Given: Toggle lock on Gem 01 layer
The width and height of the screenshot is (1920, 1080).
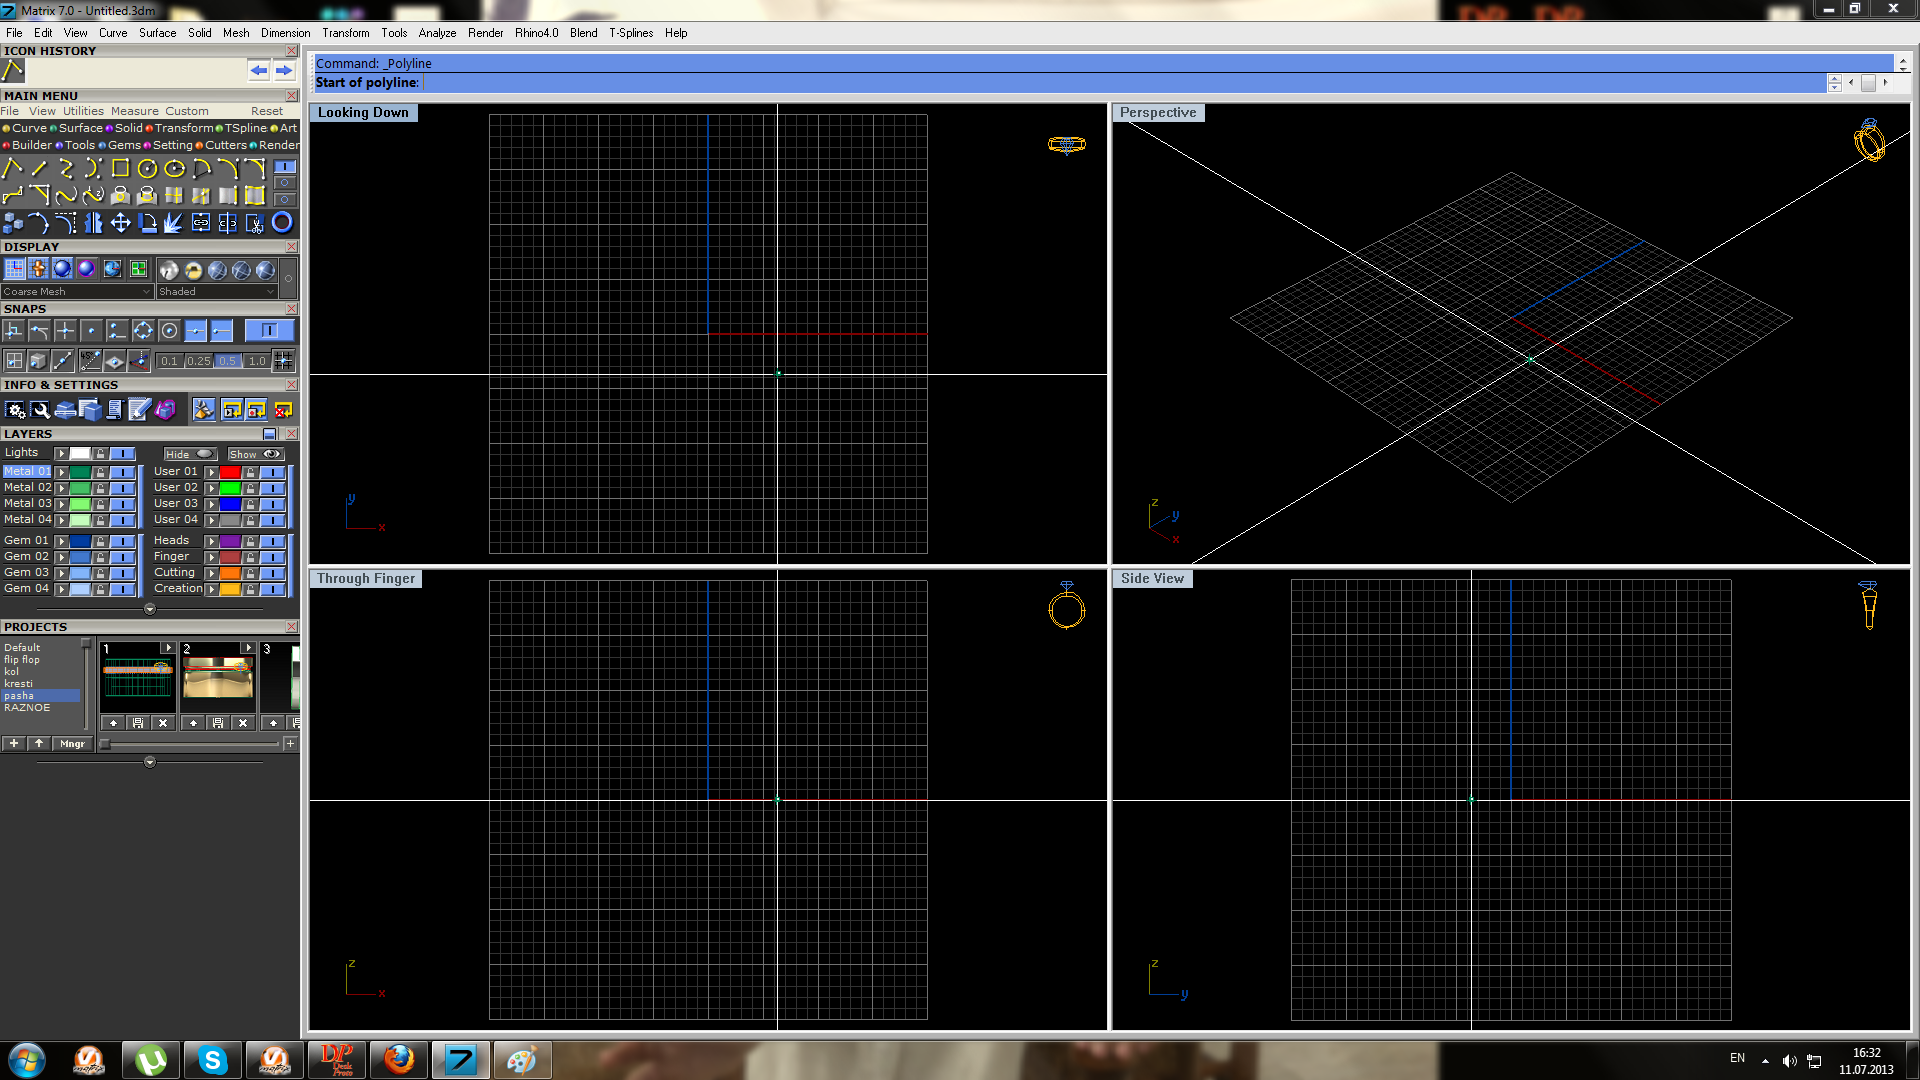Looking at the screenshot, I should 101,541.
